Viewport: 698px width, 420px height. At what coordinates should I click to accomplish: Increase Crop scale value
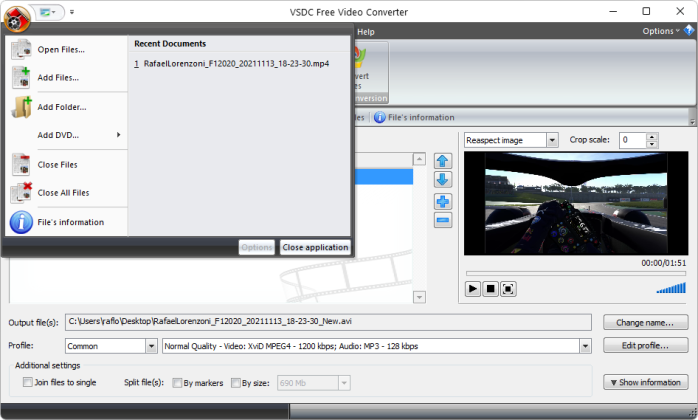pos(652,136)
